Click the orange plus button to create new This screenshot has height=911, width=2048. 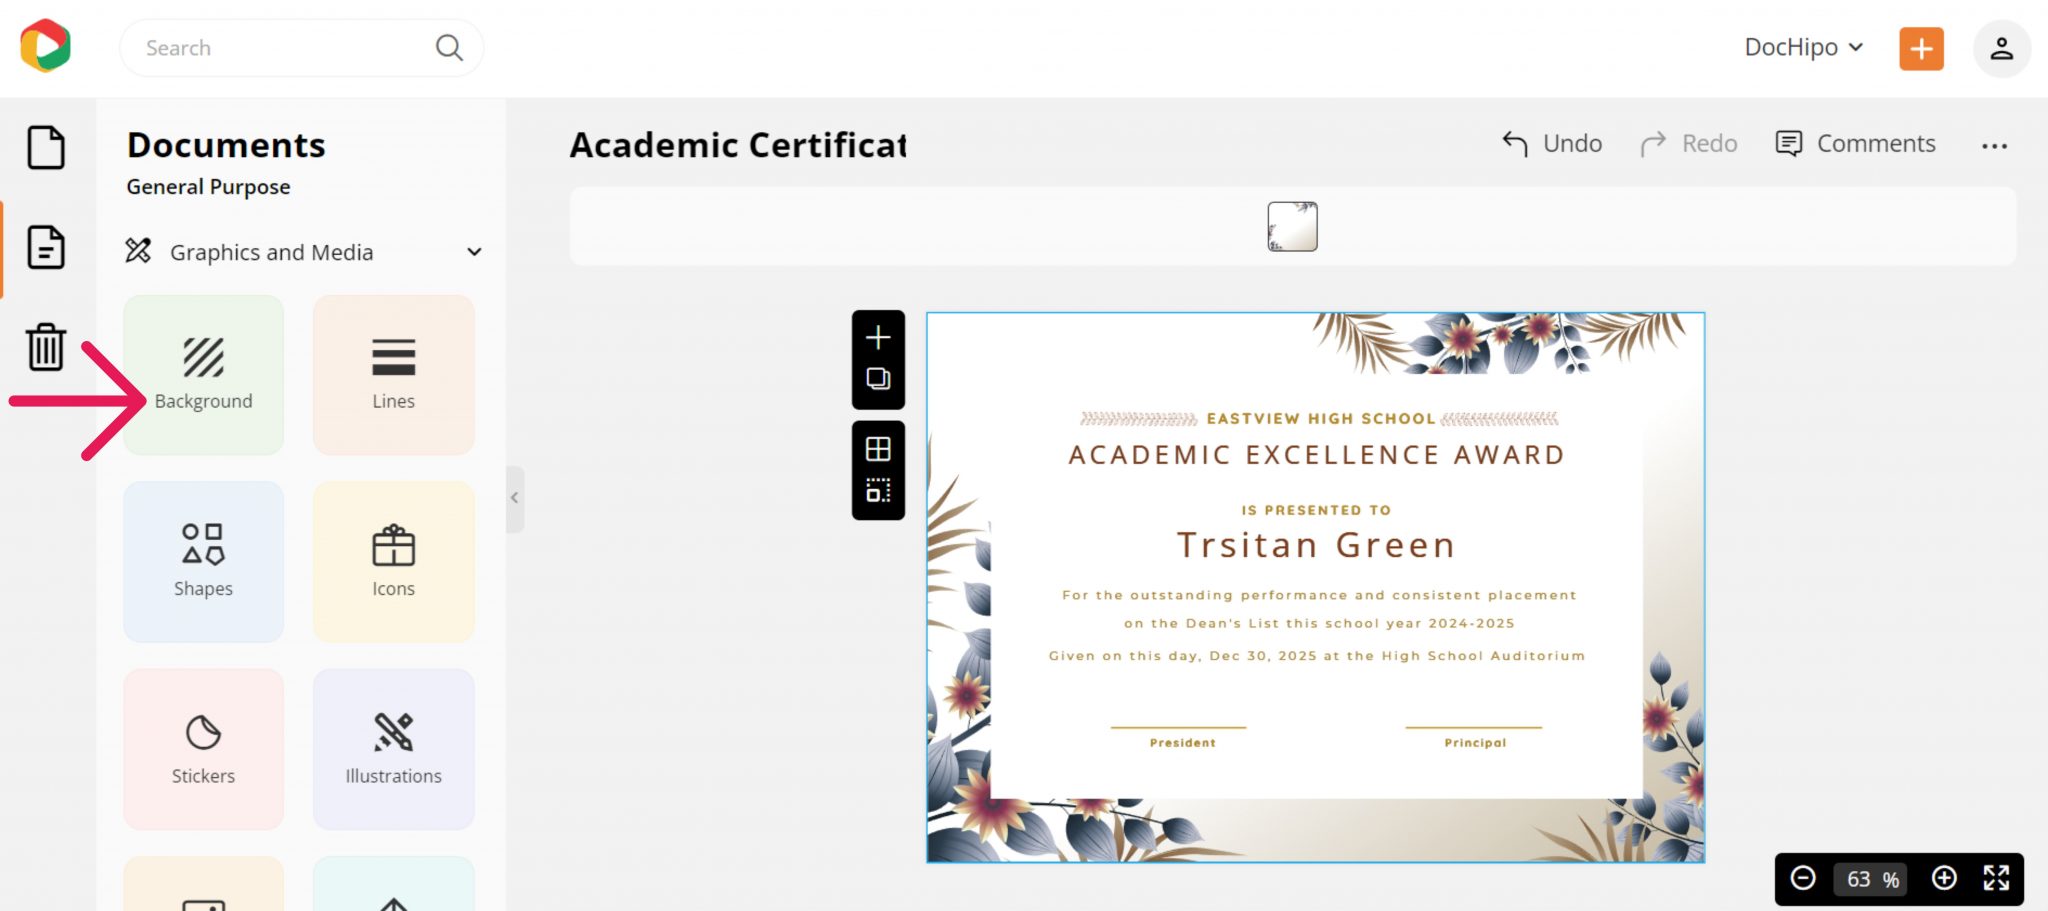coord(1921,47)
